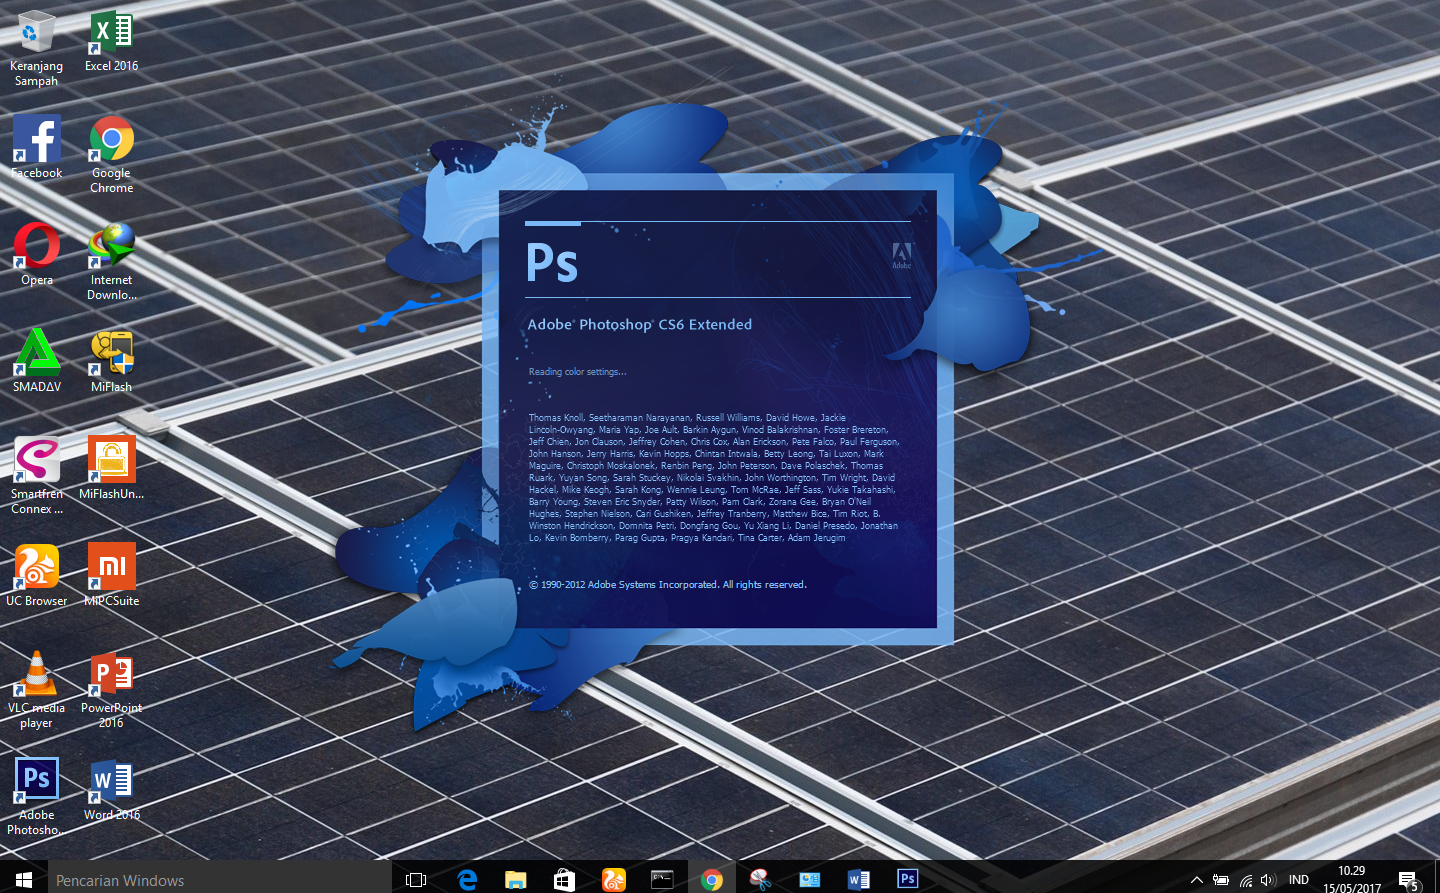Open UC Browser taskbar icon
Viewport: 1440px width, 893px height.
tap(613, 880)
